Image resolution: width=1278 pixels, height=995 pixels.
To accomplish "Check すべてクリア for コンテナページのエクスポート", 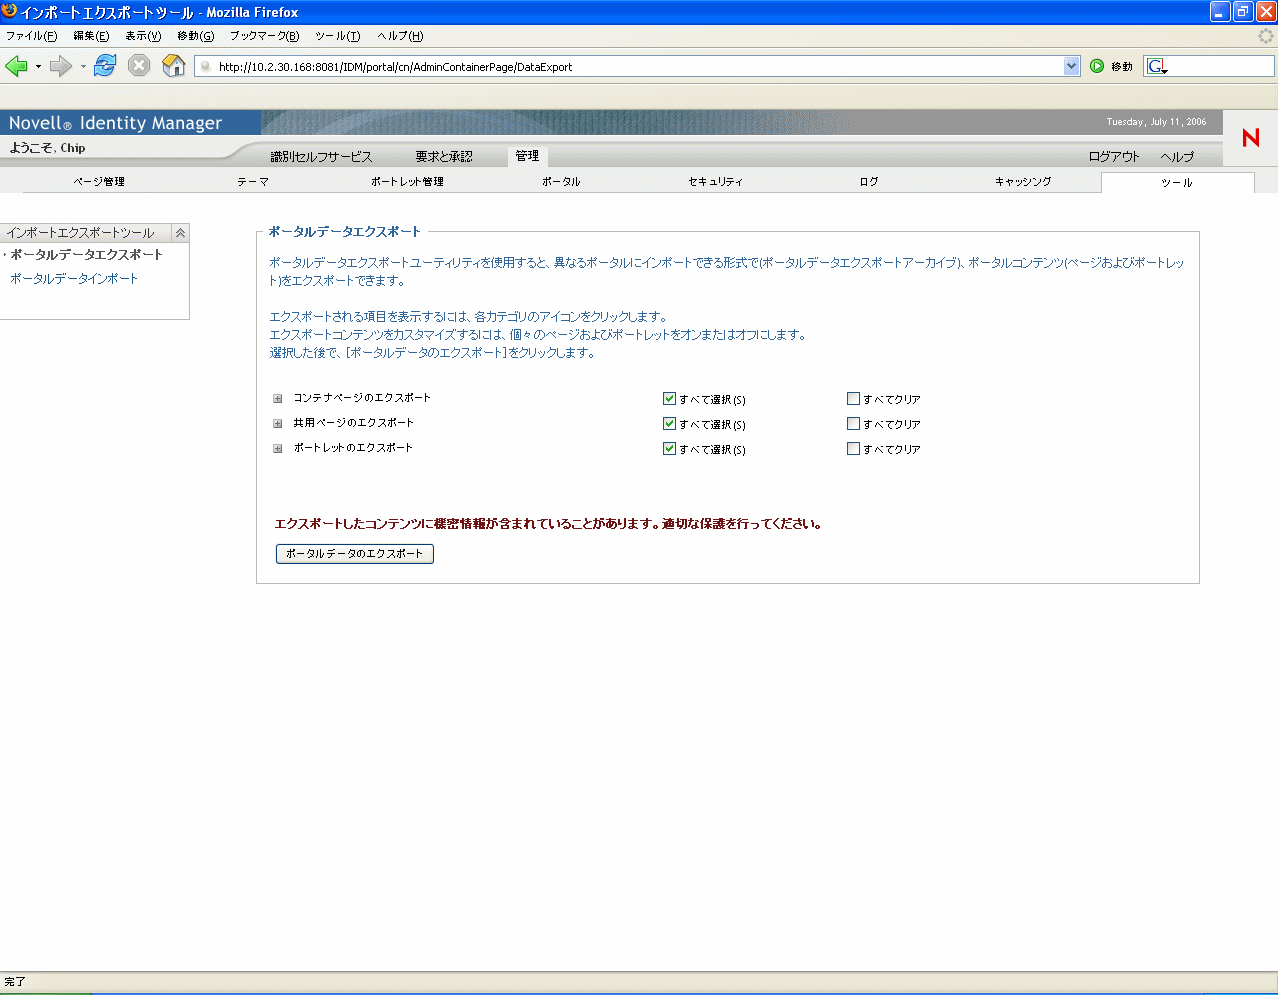I will pyautogui.click(x=854, y=398).
